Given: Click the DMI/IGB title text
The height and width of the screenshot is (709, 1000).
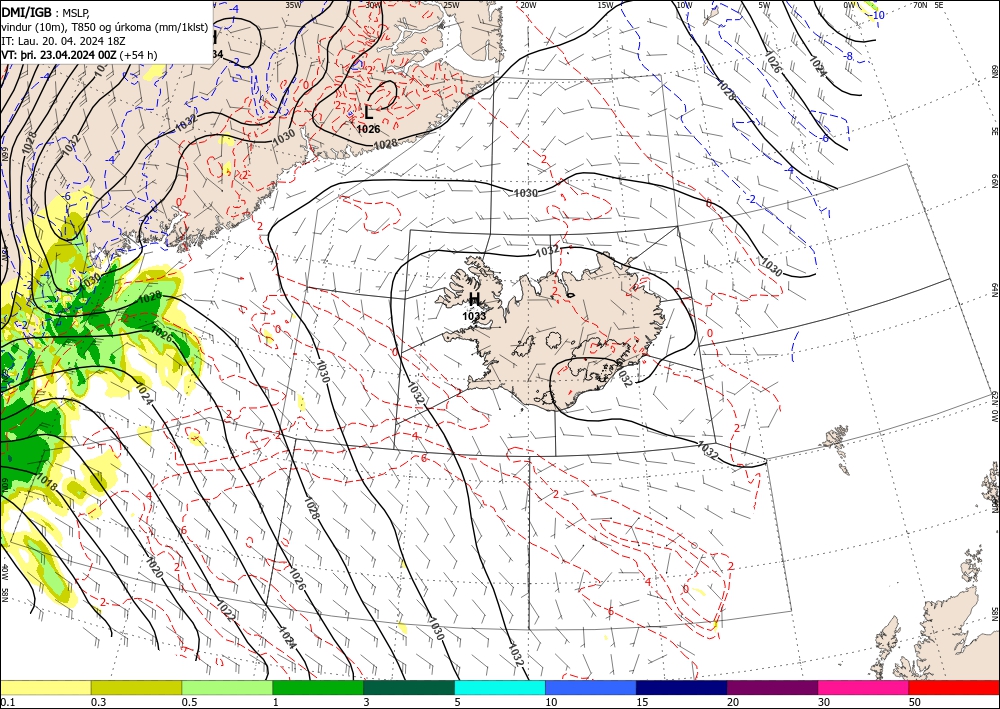Looking at the screenshot, I should pyautogui.click(x=27, y=12).
